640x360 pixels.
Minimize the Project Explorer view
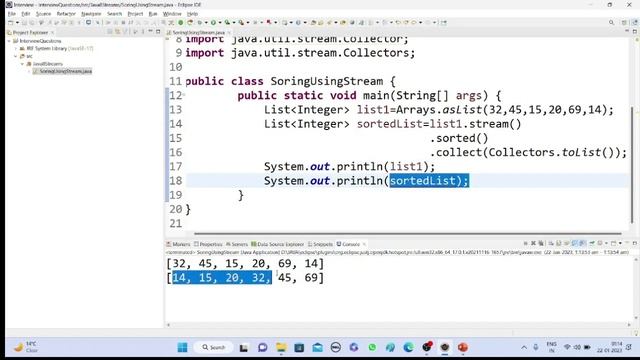pos(150,32)
